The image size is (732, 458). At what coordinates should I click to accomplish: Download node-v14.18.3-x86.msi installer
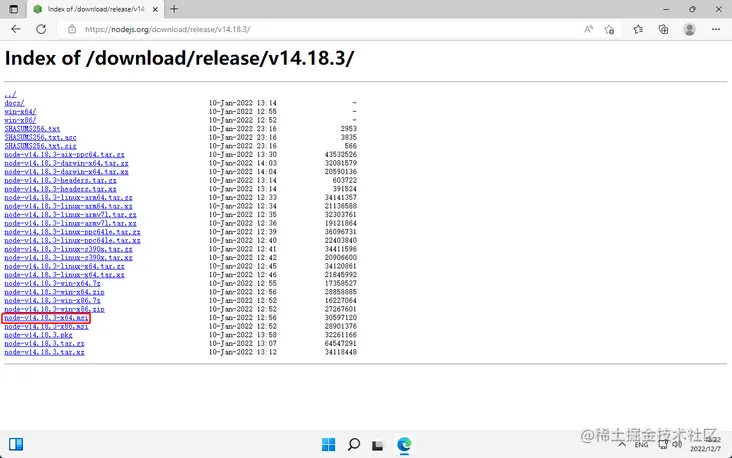[x=46, y=326]
